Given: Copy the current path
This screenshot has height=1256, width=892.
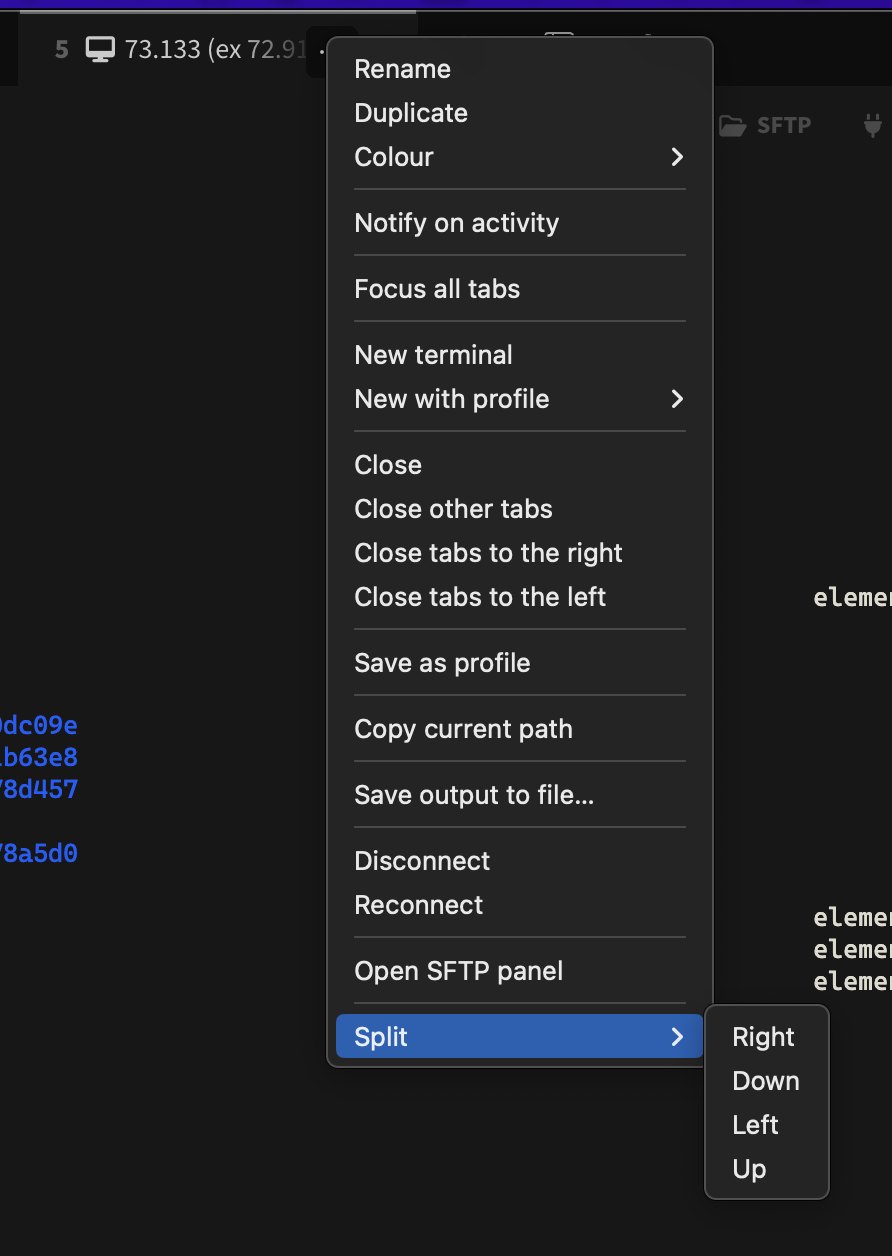Looking at the screenshot, I should 463,729.
